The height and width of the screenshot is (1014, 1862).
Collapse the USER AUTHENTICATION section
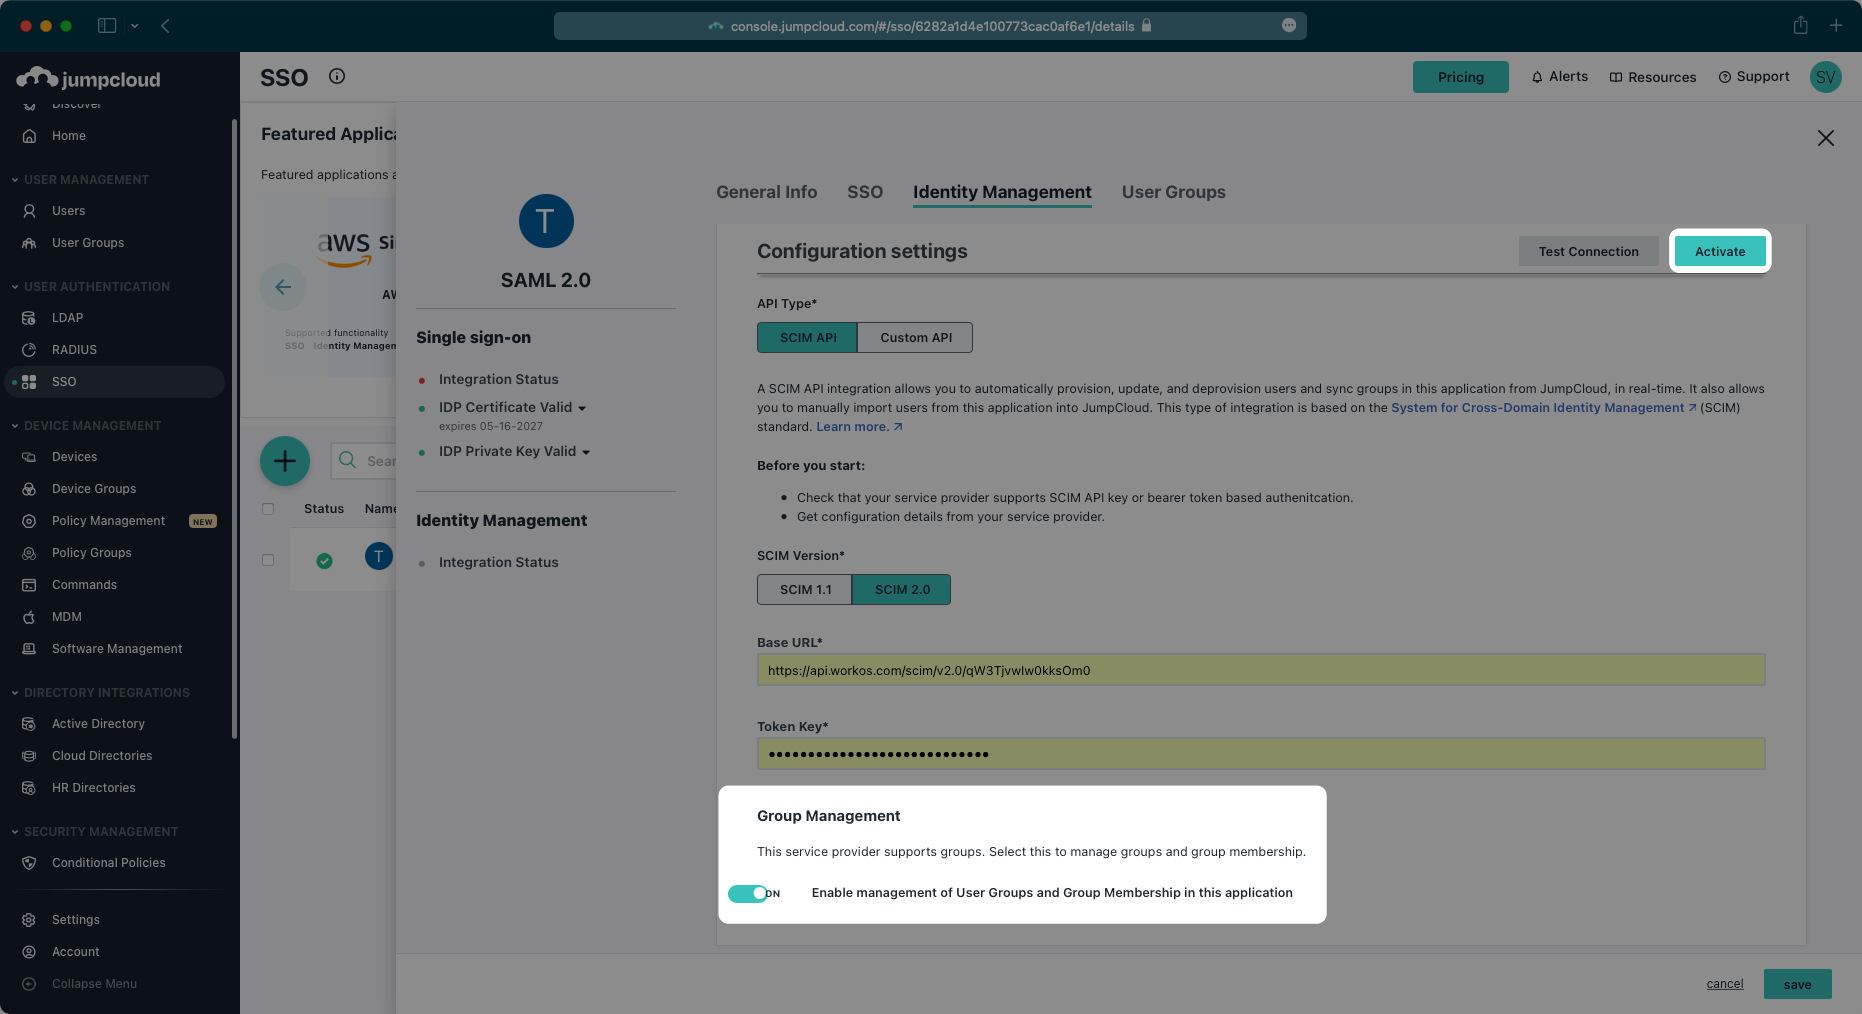point(14,286)
